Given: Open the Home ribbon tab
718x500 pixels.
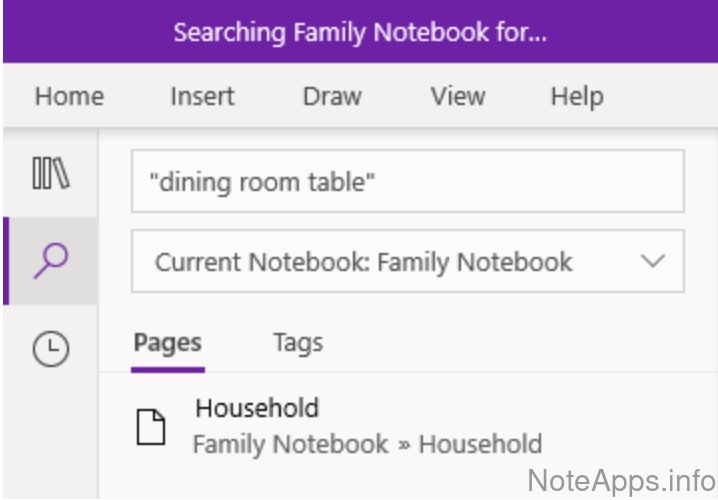Looking at the screenshot, I should coord(69,96).
